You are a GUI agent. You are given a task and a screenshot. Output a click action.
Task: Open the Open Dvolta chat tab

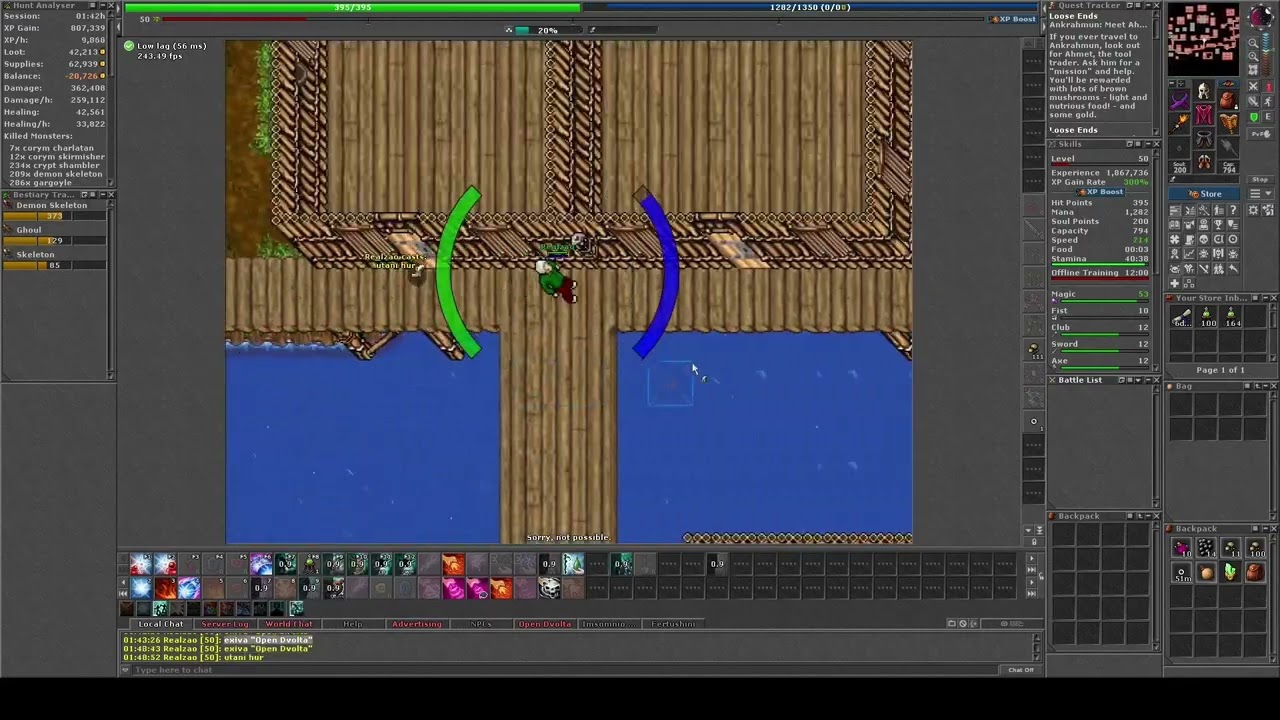point(544,624)
